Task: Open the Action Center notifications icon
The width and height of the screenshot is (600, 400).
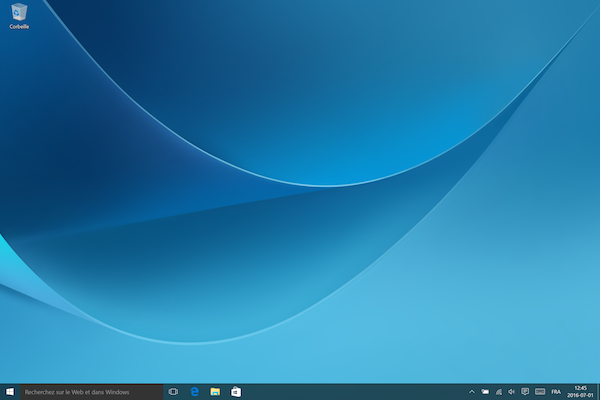Action: click(525, 392)
